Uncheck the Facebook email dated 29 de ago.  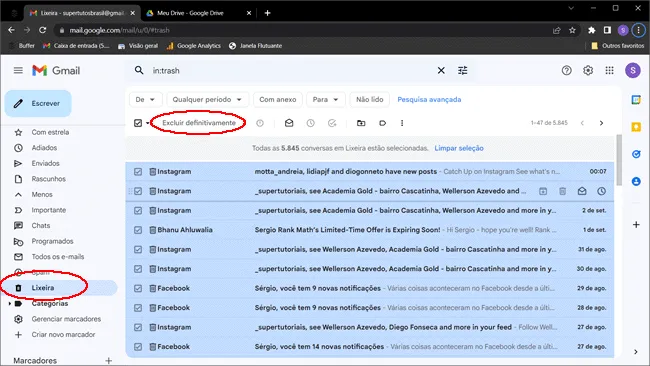(138, 288)
